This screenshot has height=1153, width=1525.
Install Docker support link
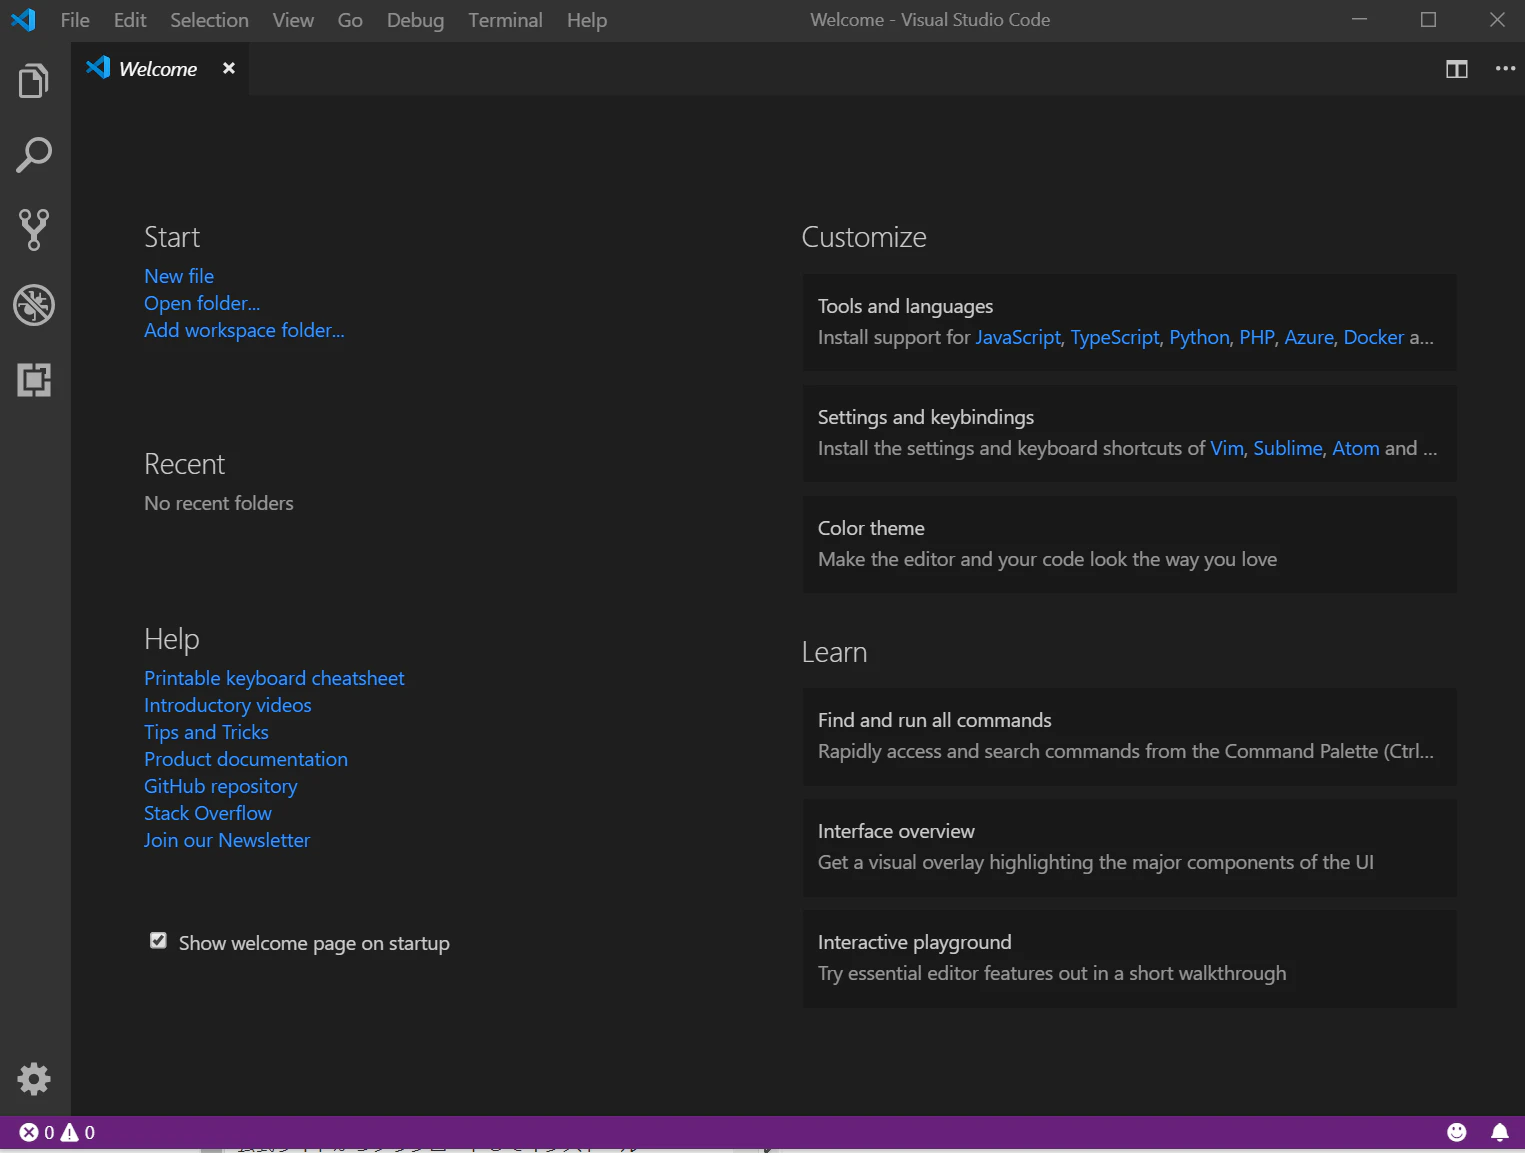tap(1374, 337)
